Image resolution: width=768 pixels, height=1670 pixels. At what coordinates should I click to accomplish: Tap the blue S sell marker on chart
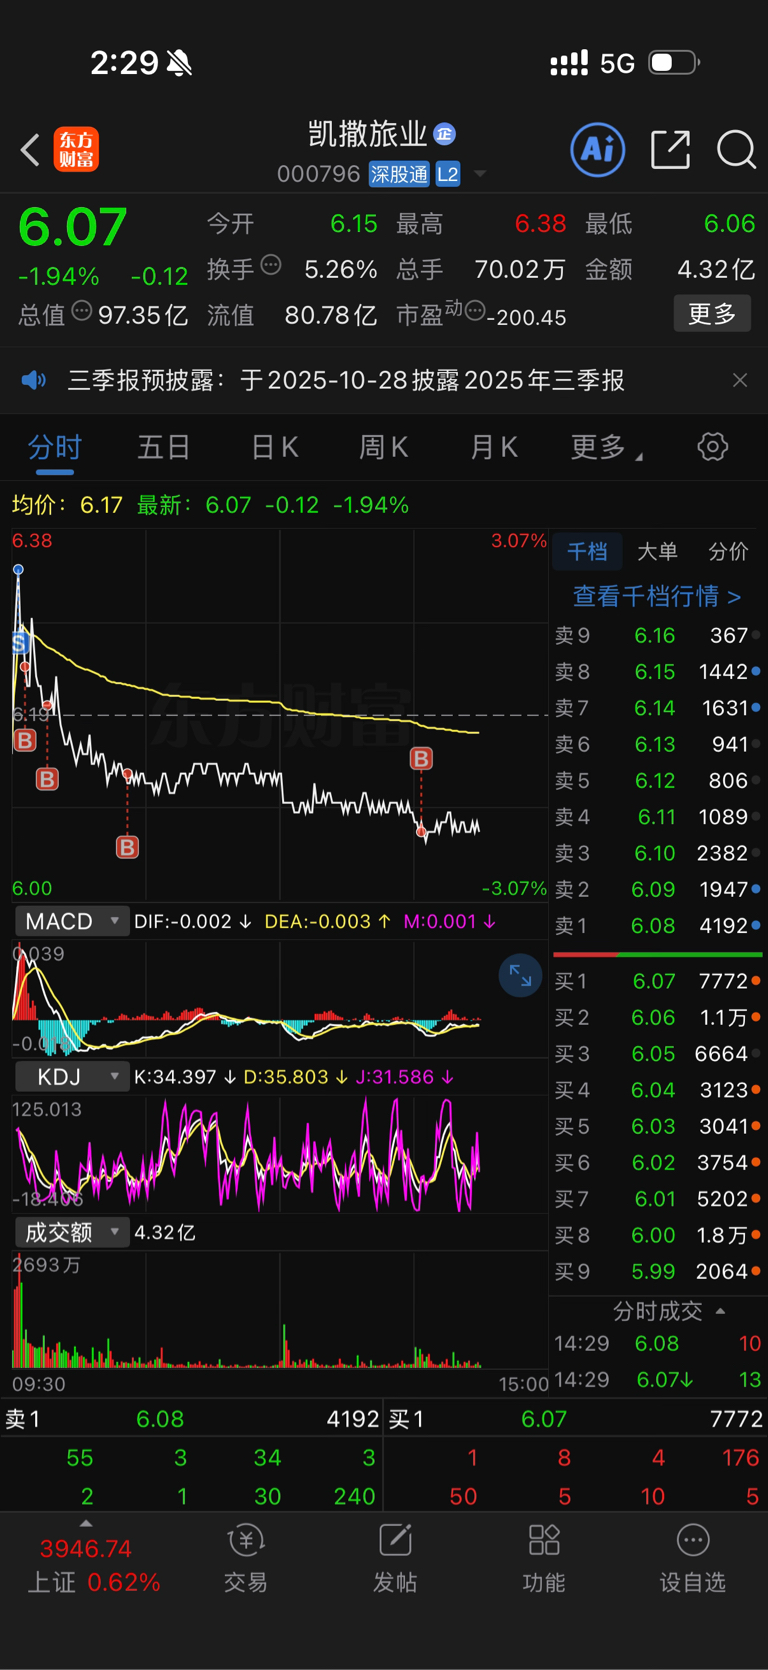click(x=20, y=643)
